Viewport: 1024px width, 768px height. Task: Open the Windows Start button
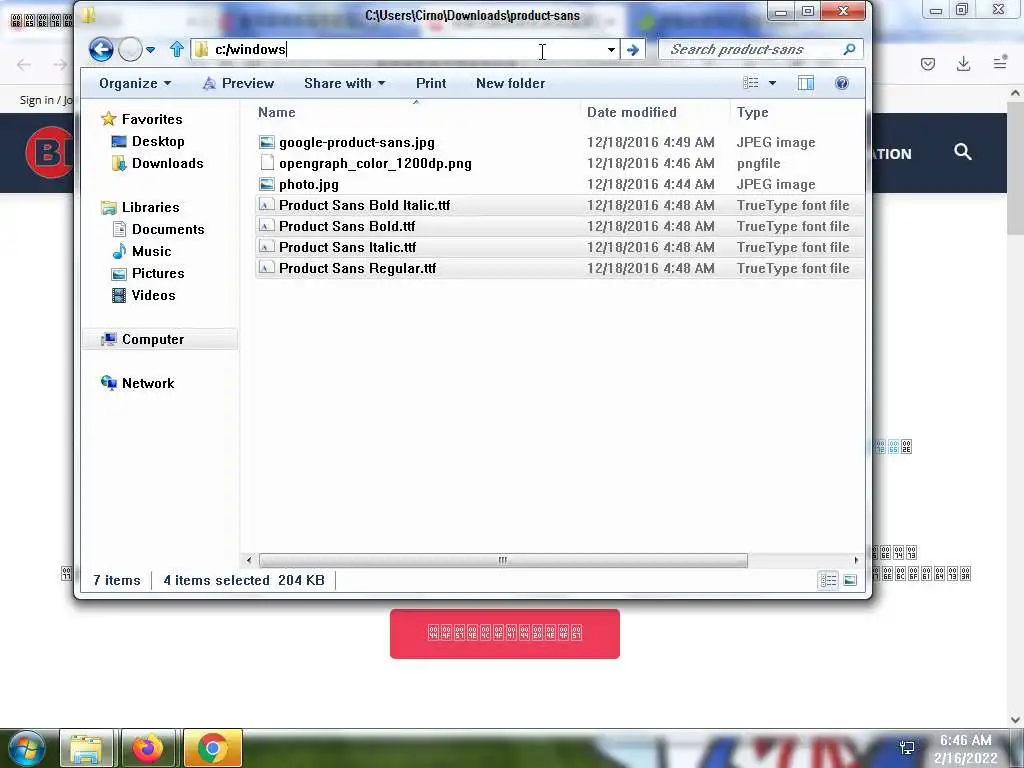pos(25,748)
